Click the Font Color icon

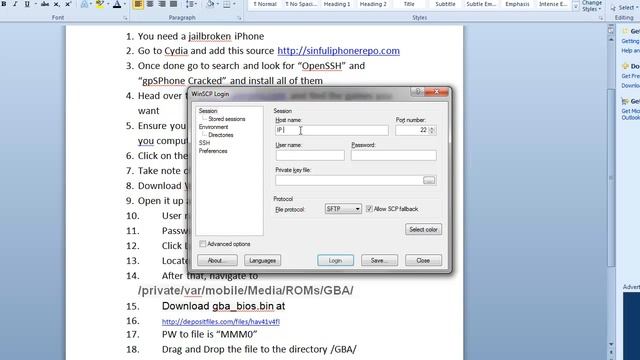[117, 4]
